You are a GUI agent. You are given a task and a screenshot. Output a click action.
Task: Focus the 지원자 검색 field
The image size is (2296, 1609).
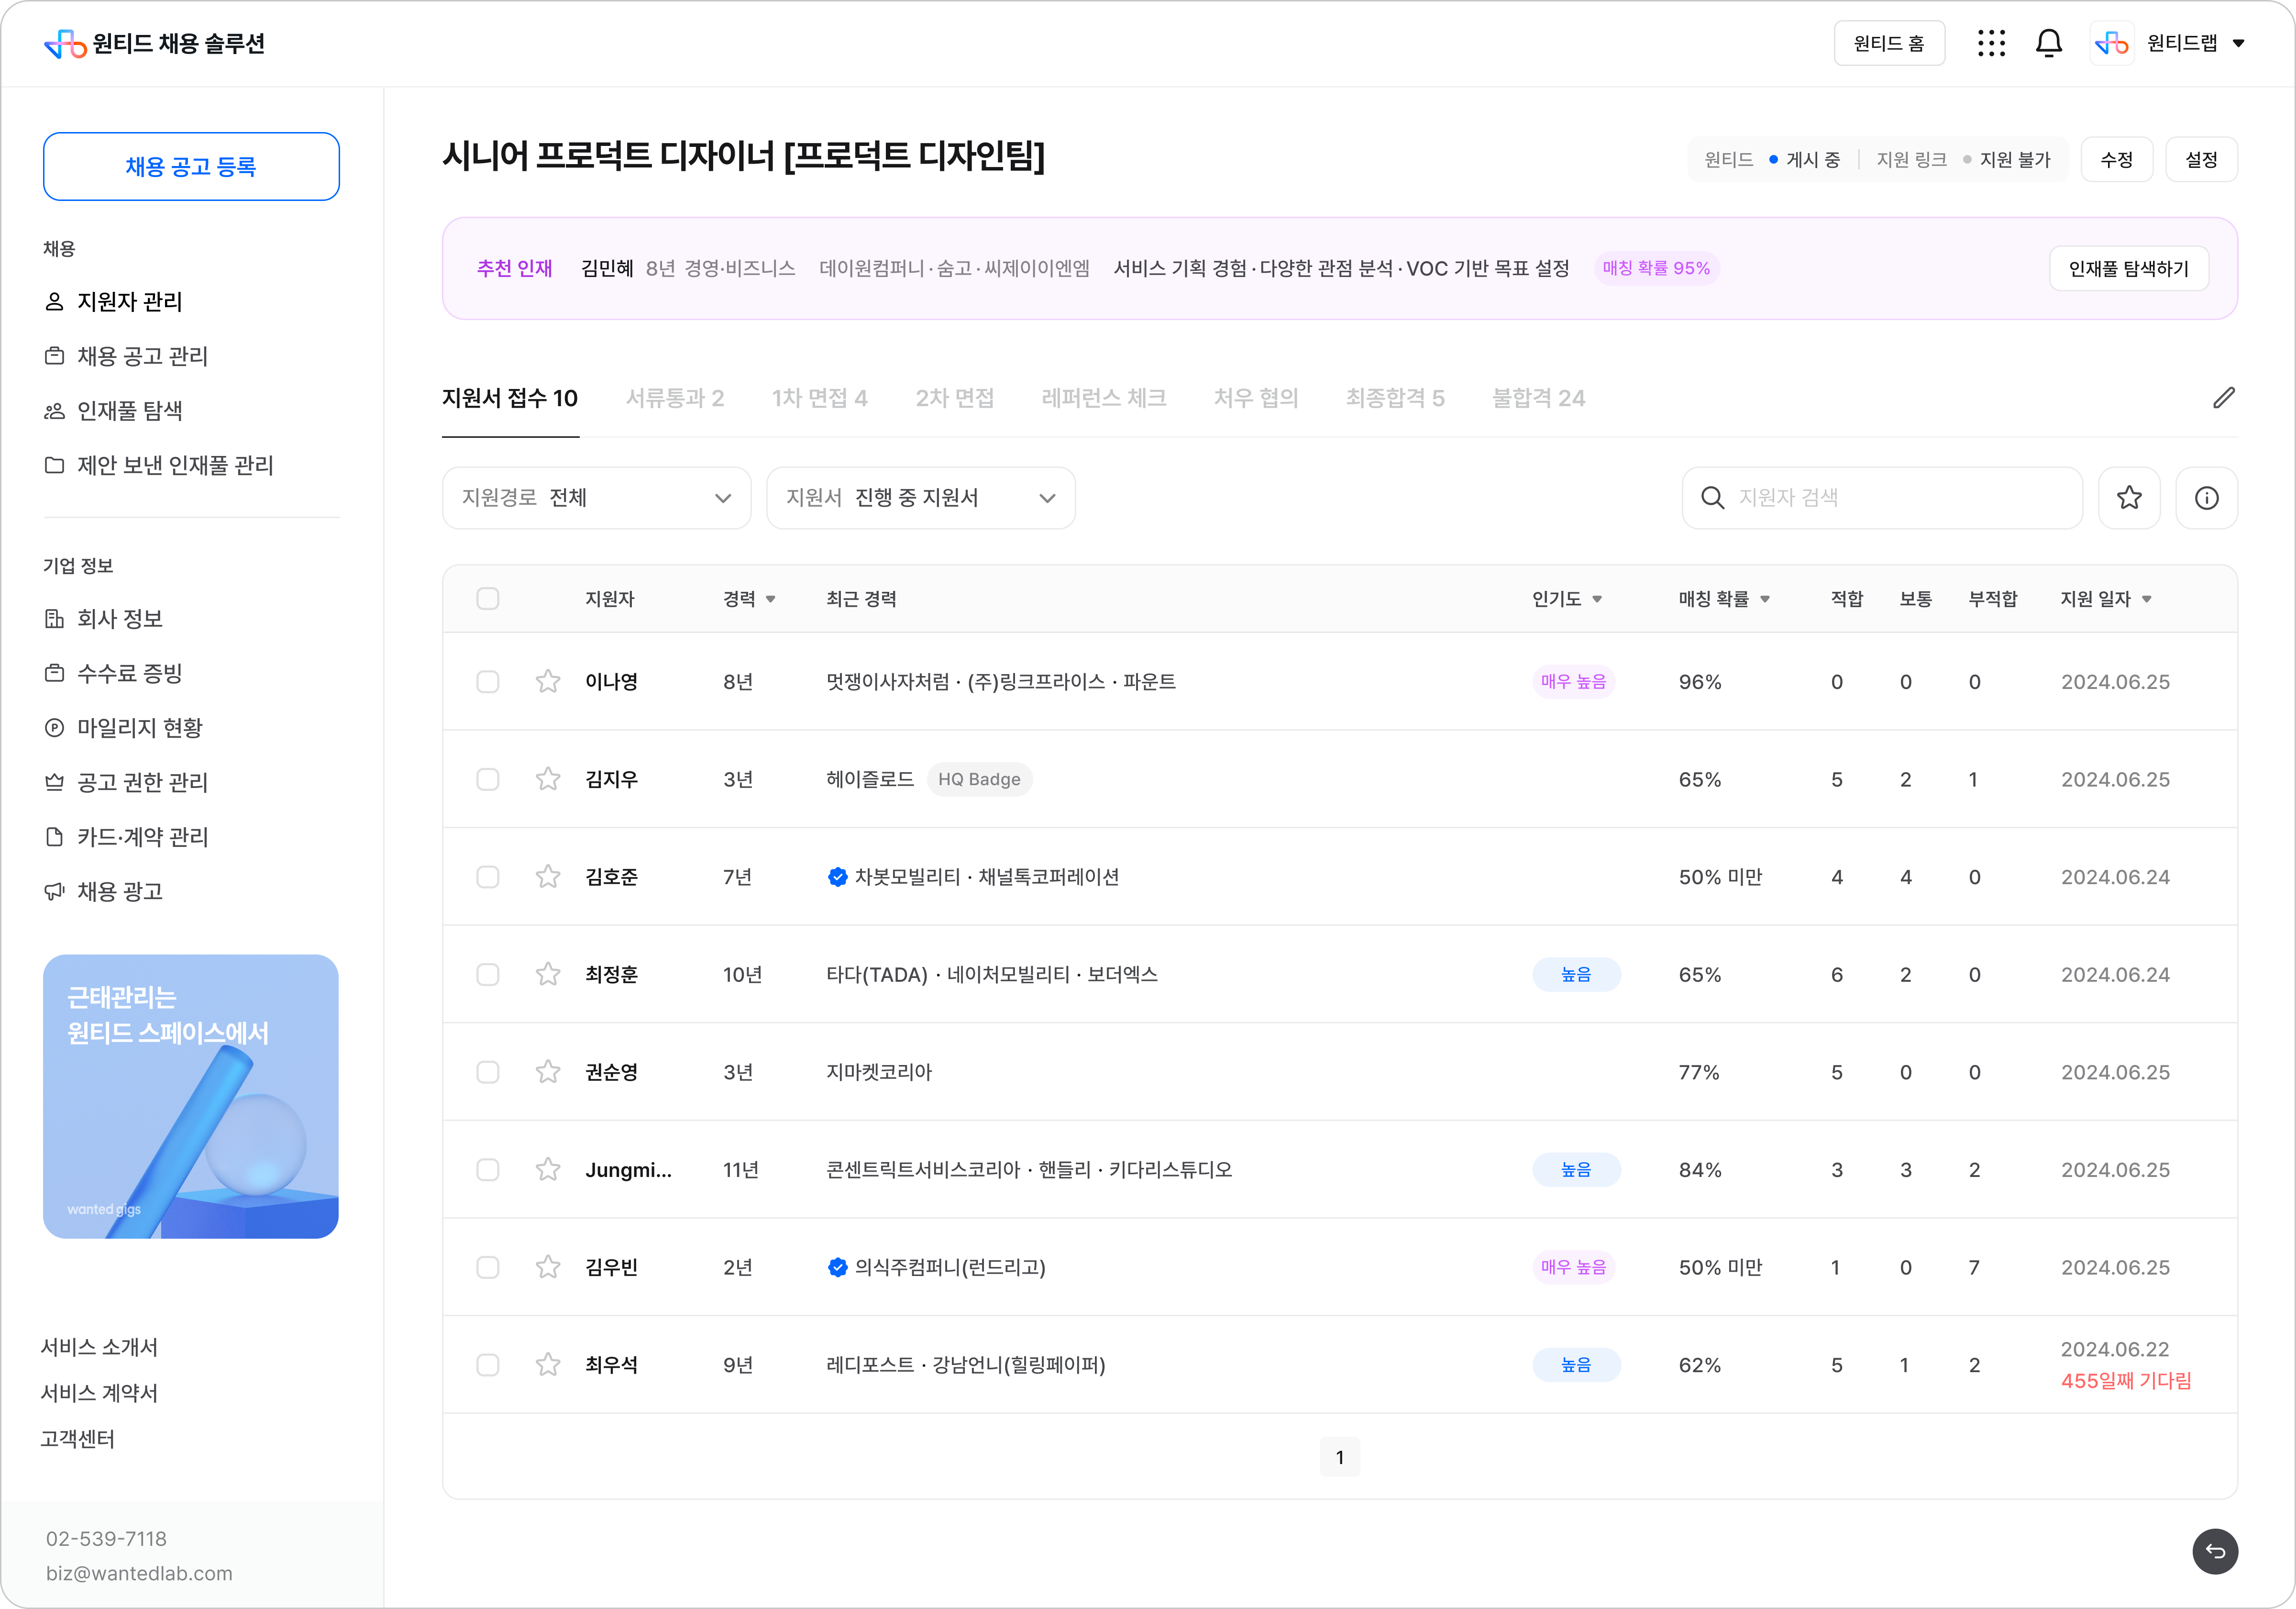(x=1882, y=498)
